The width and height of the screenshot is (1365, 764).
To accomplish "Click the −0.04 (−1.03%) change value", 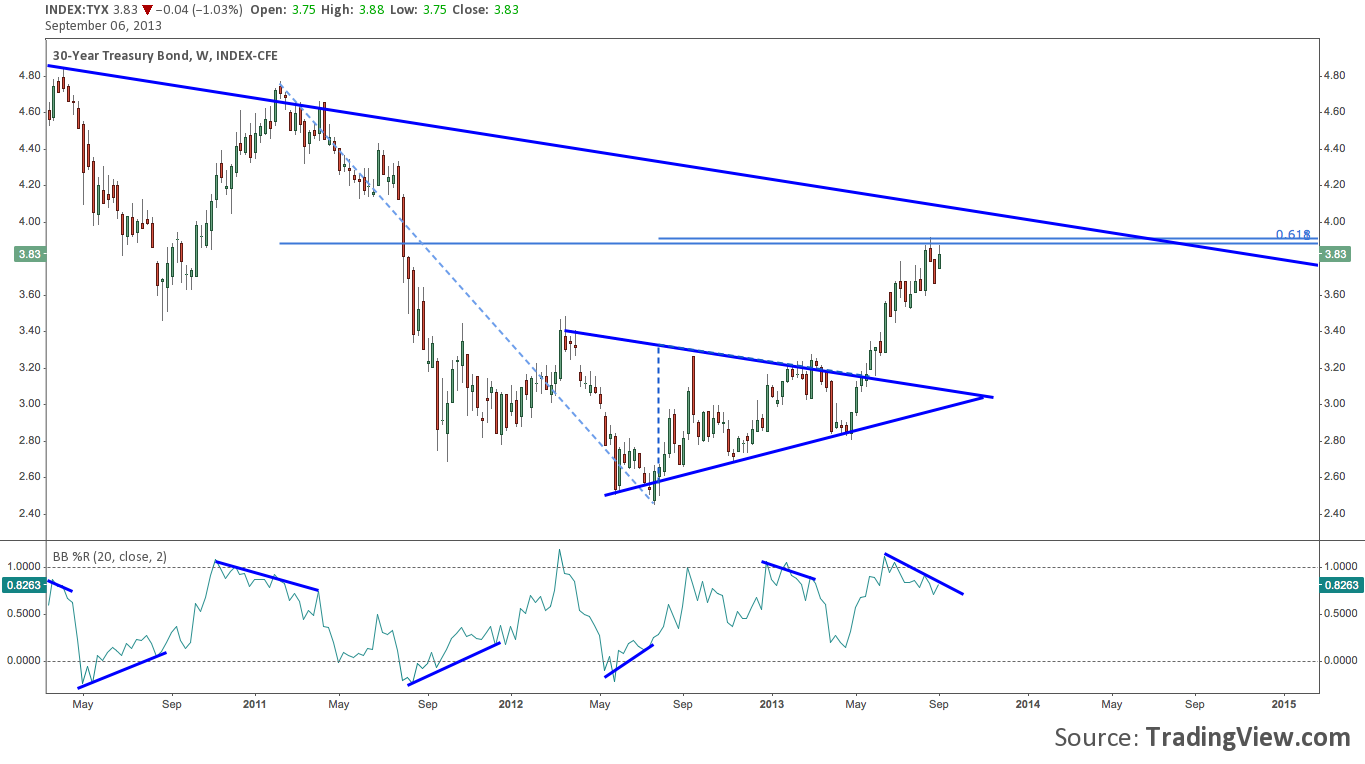I will point(199,9).
